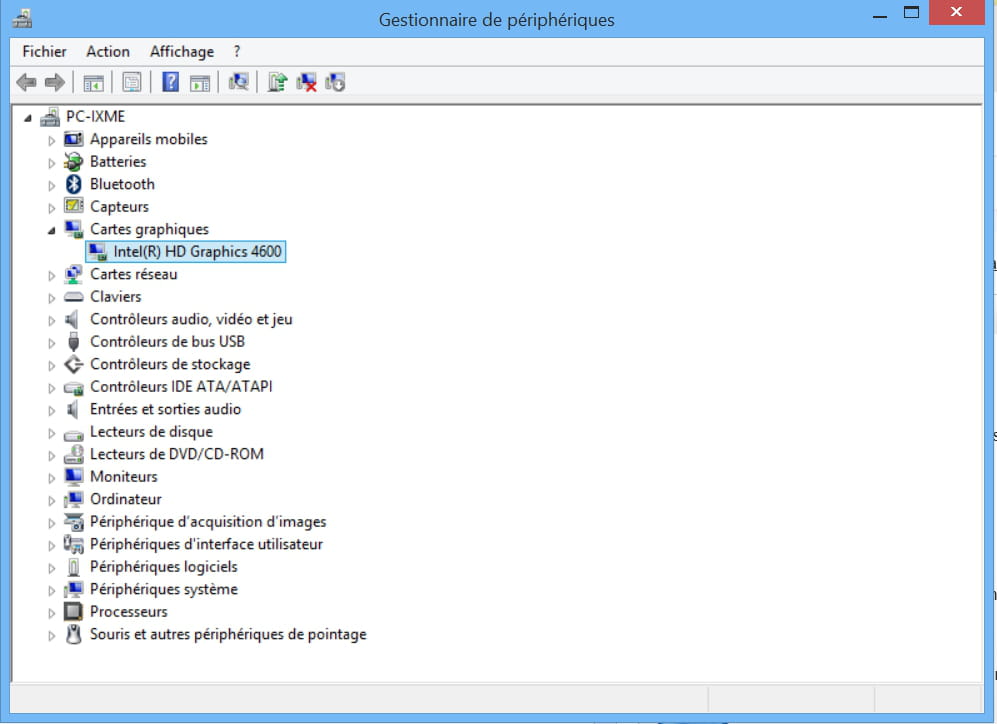Expand Contrôleurs audio, vidéo et jeu arrow
997x724 pixels.
[x=52, y=320]
